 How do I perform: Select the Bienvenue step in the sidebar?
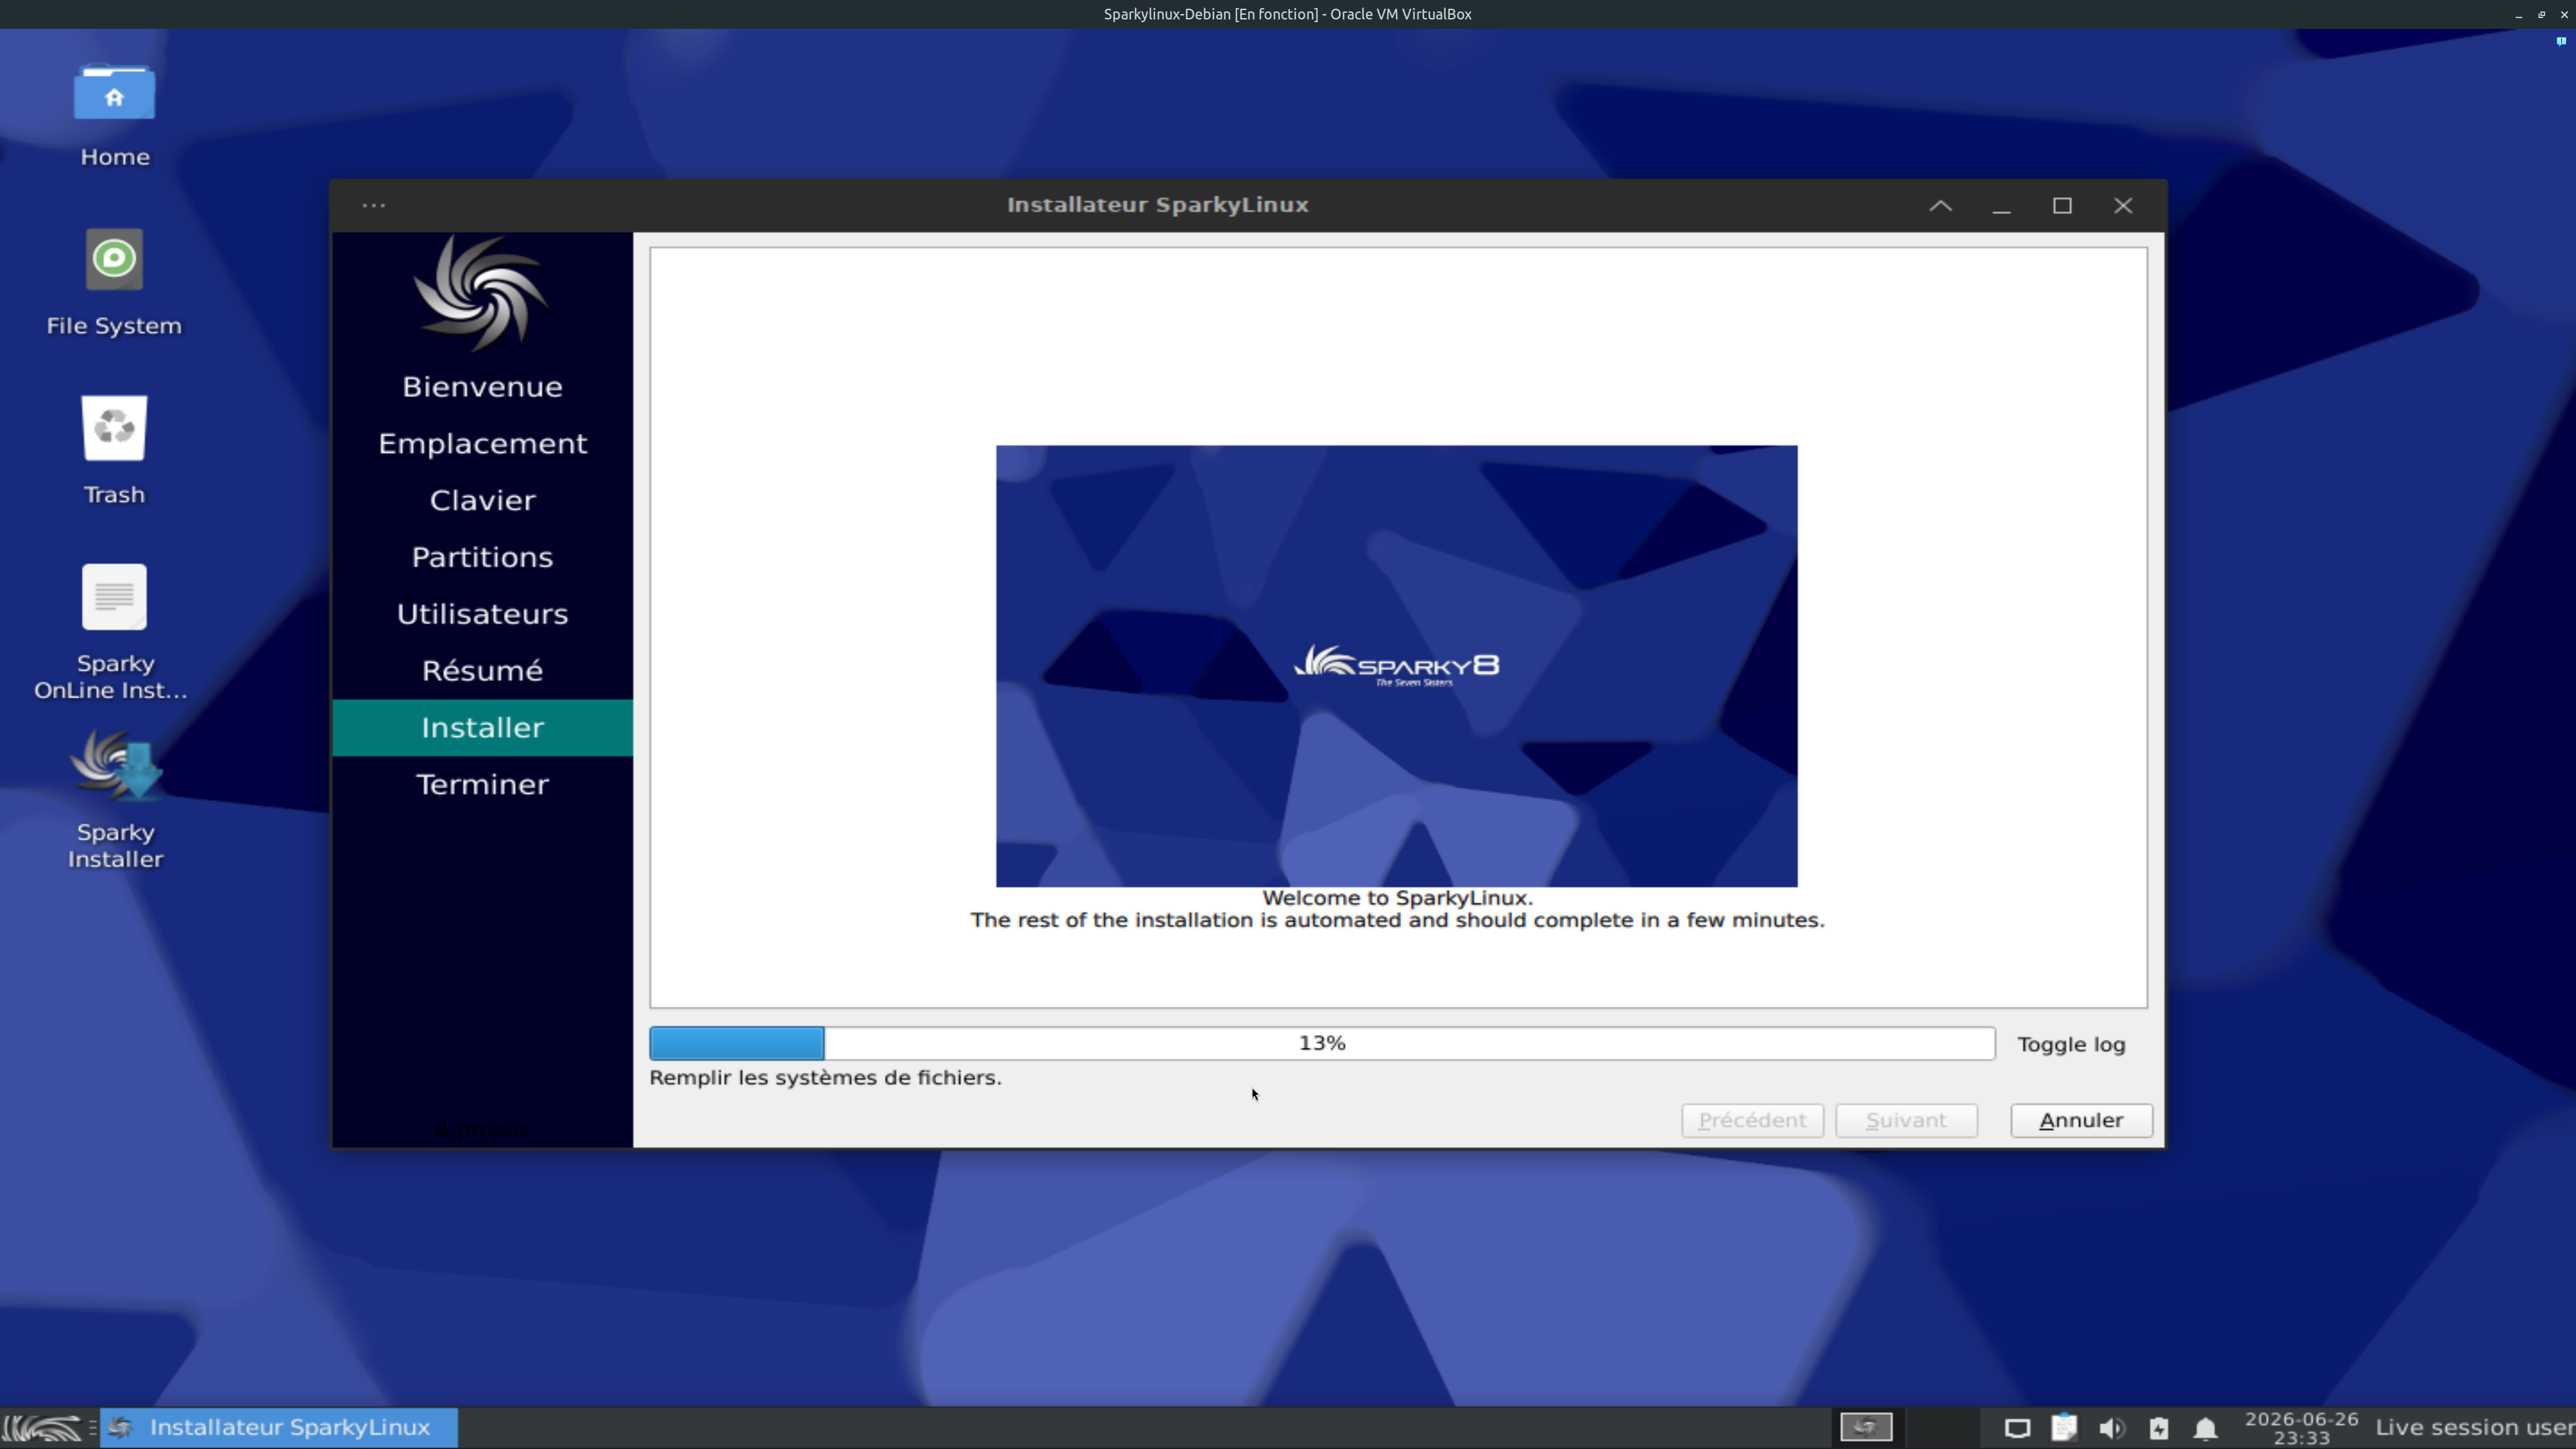[482, 387]
